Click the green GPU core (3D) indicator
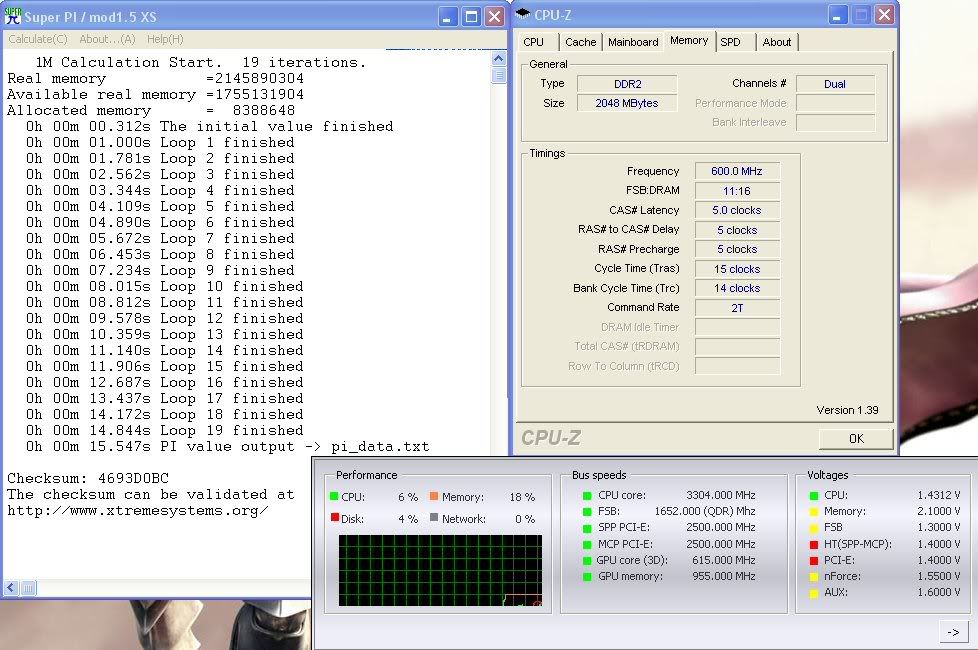978x650 pixels. pyautogui.click(x=587, y=561)
